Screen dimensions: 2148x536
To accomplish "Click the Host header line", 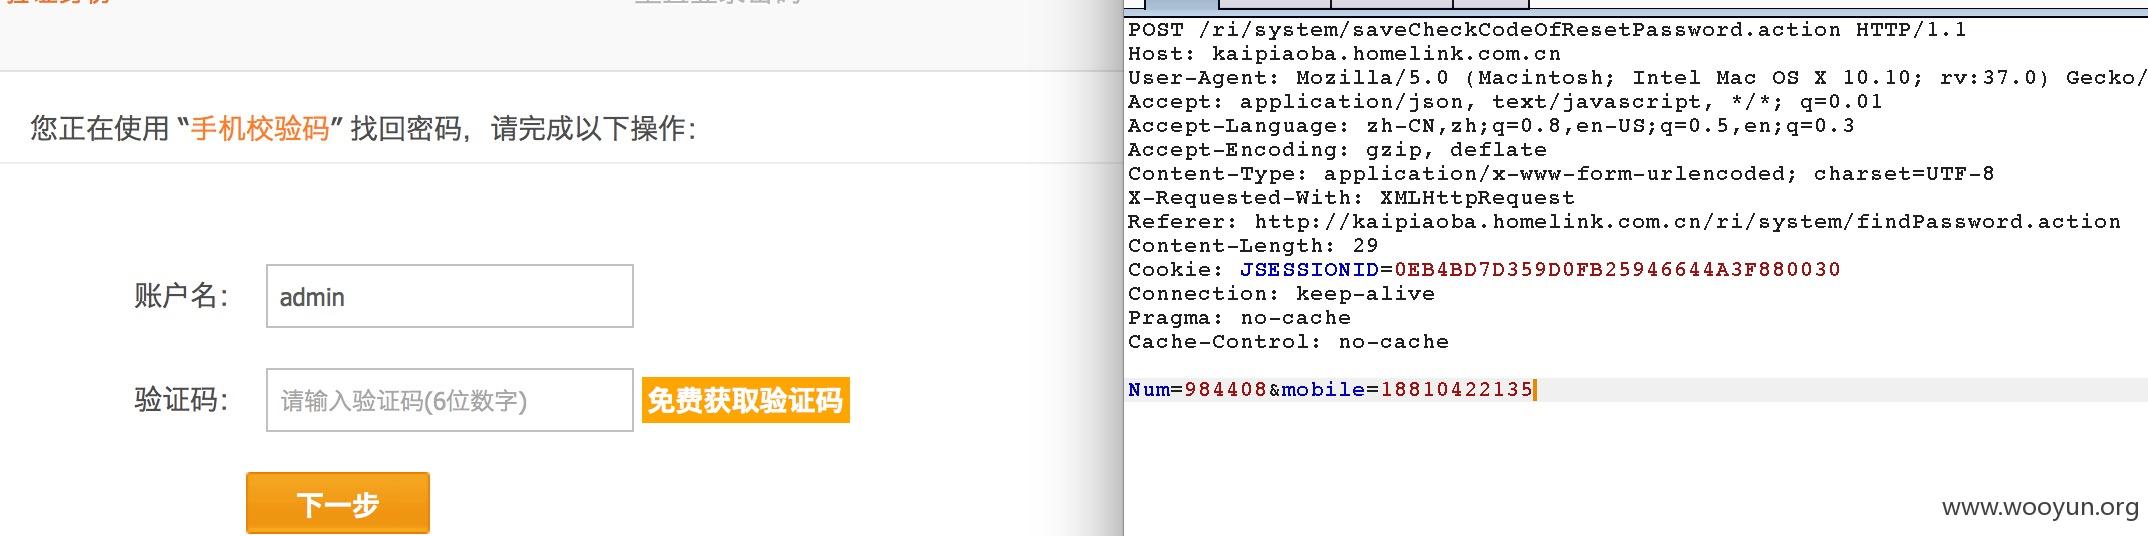I will click(1344, 54).
